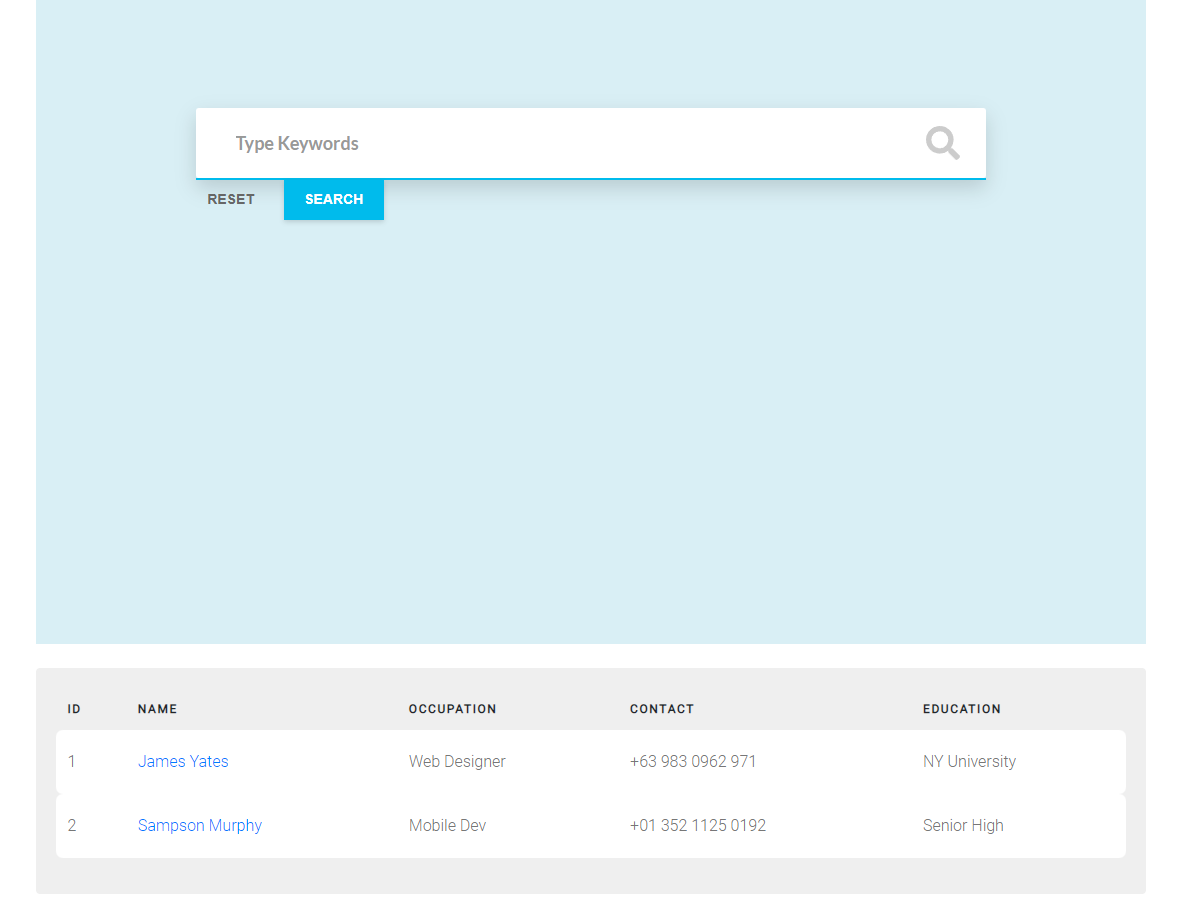Click the NAME column header
This screenshot has height=916, width=1185.
coord(157,709)
